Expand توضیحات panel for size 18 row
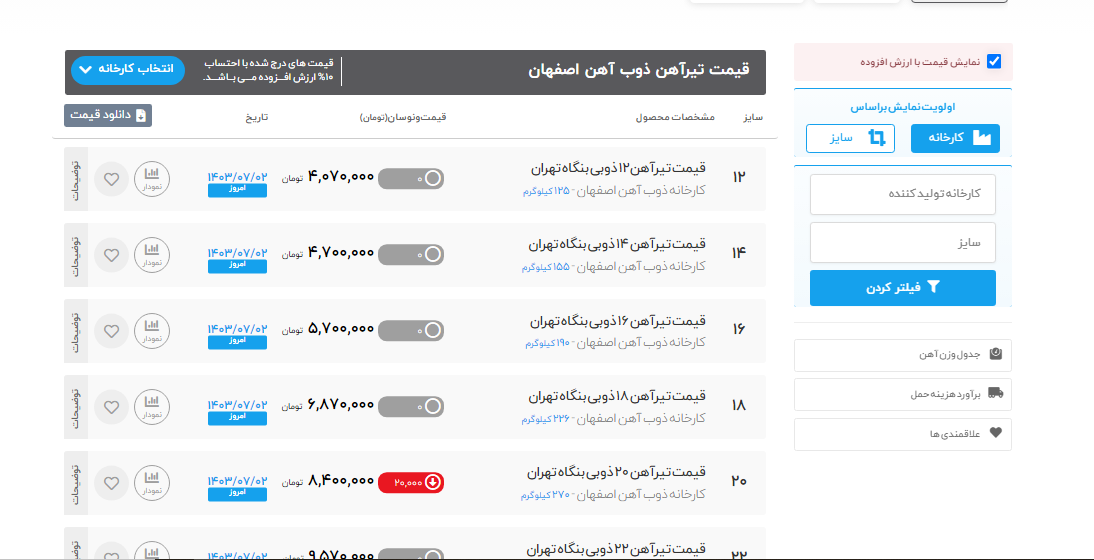 click(x=76, y=407)
